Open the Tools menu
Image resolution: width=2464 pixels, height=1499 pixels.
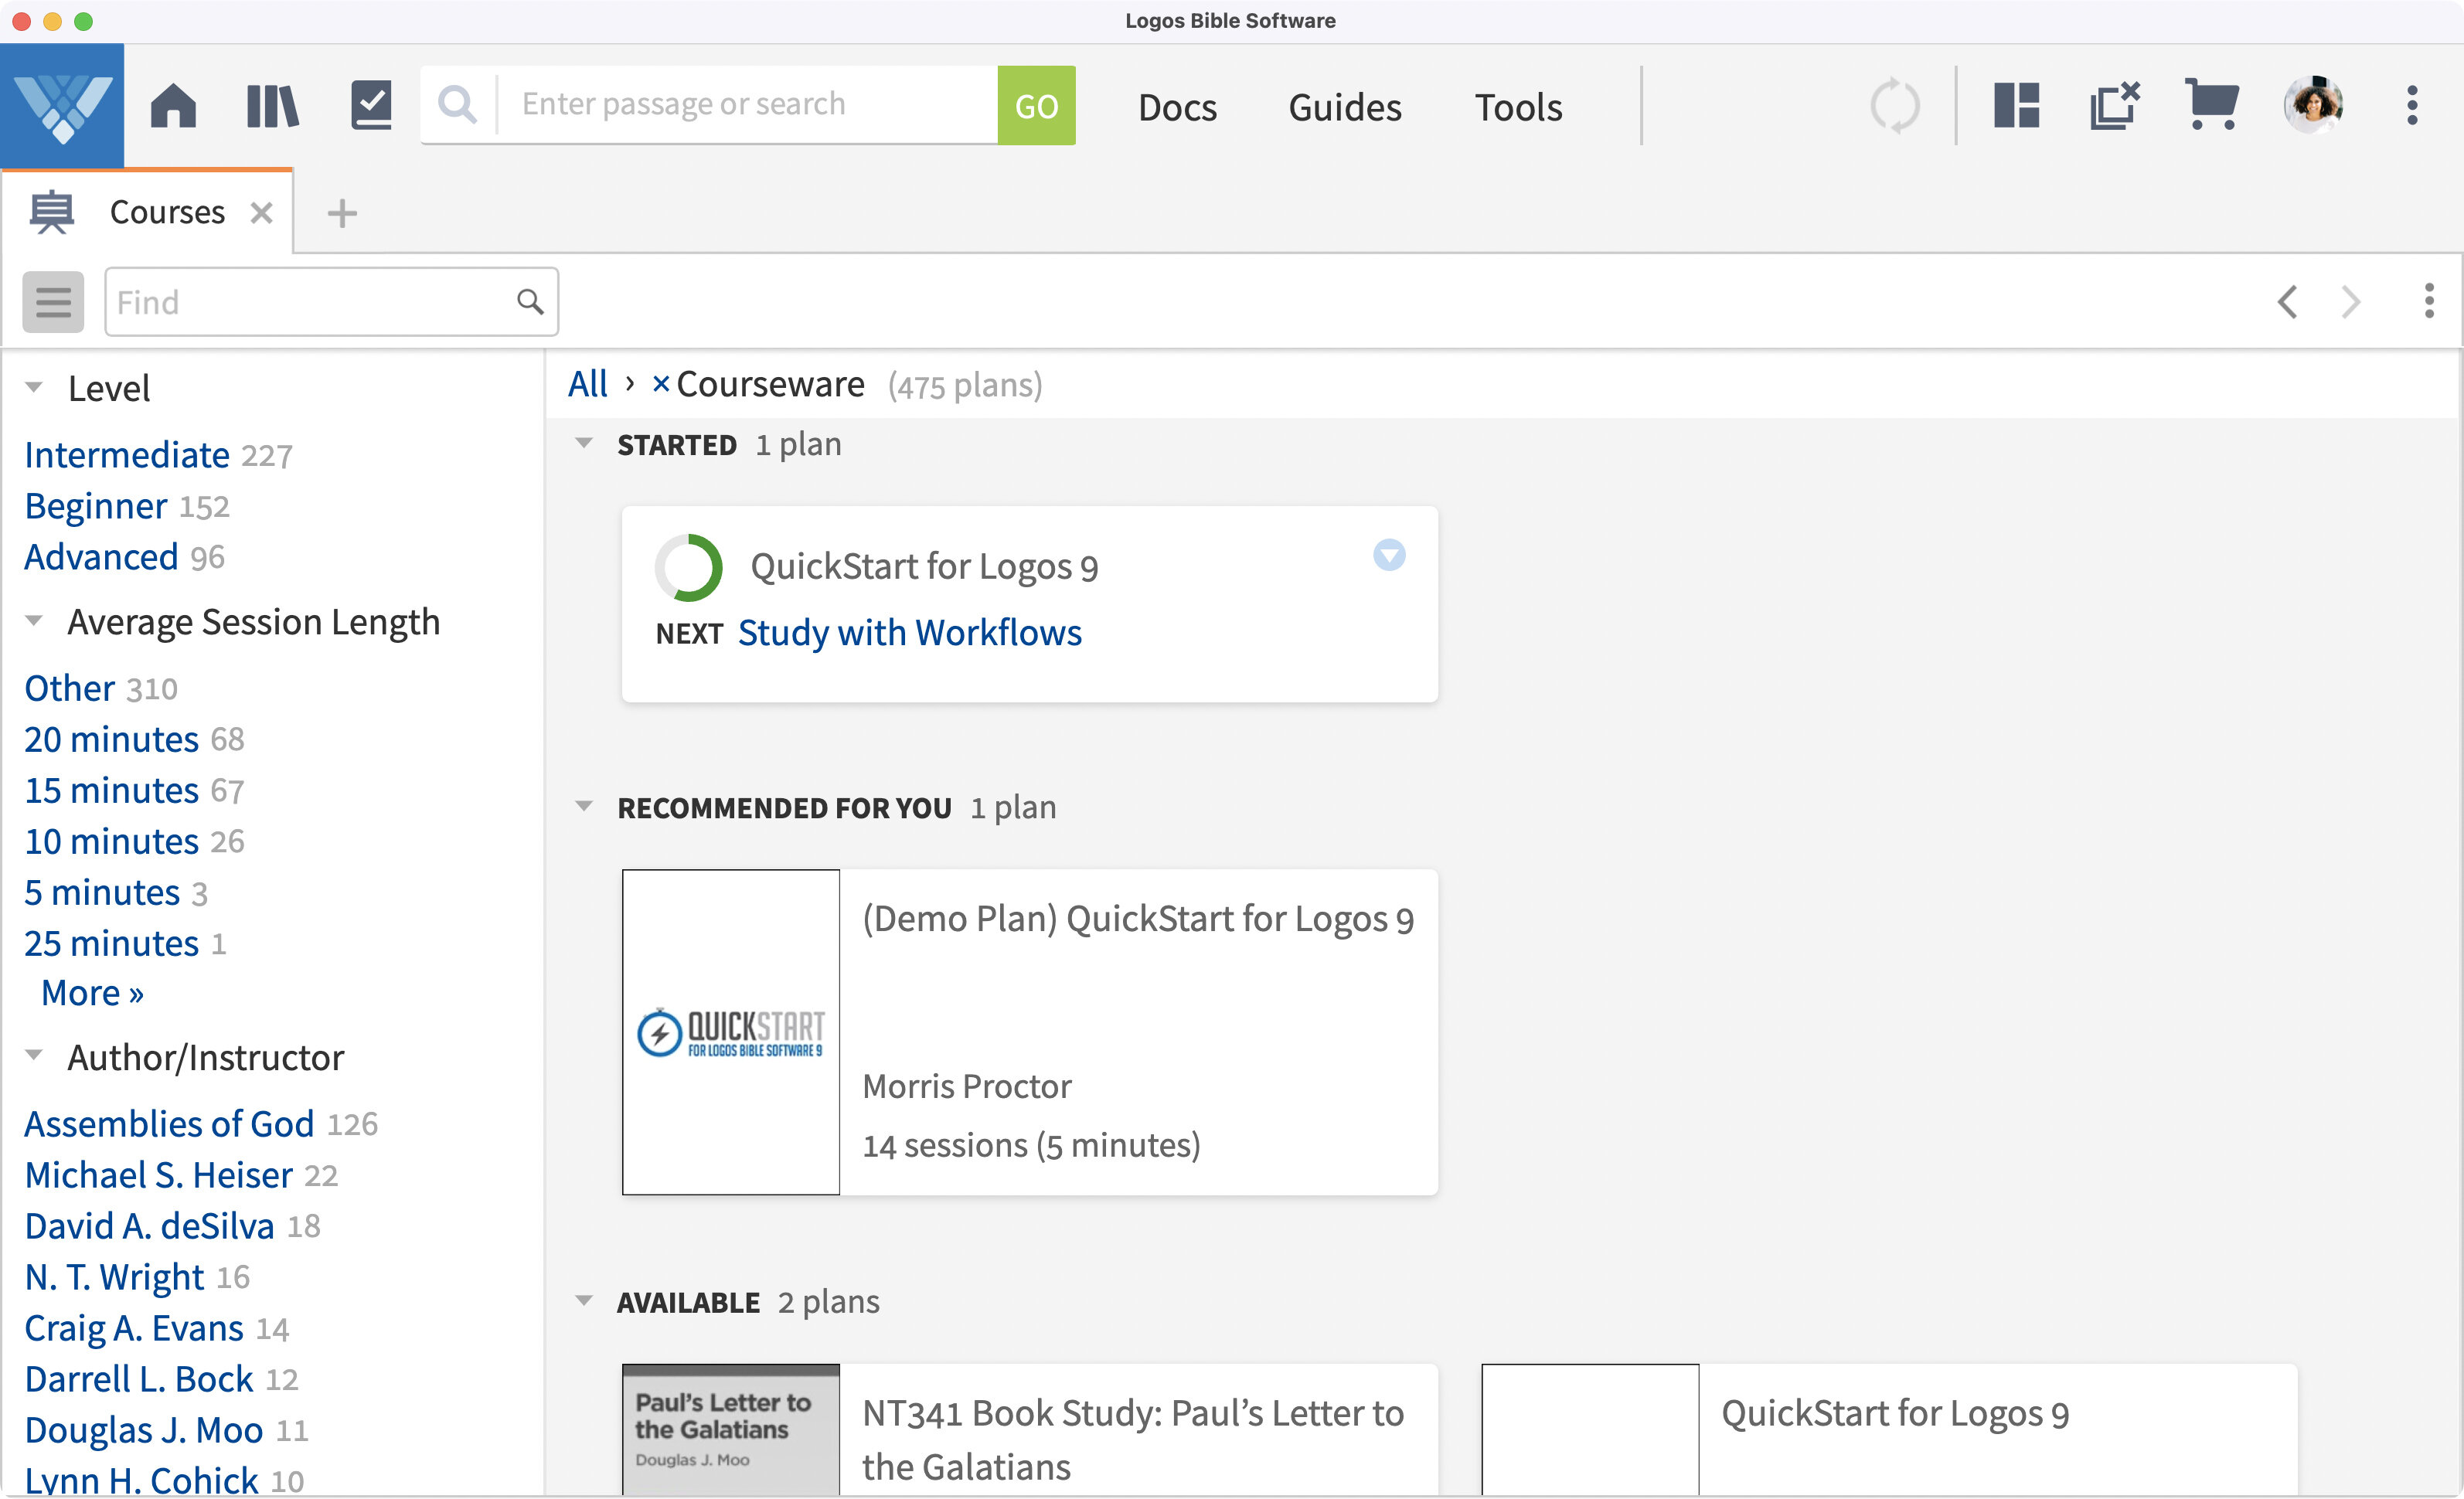(x=1518, y=106)
